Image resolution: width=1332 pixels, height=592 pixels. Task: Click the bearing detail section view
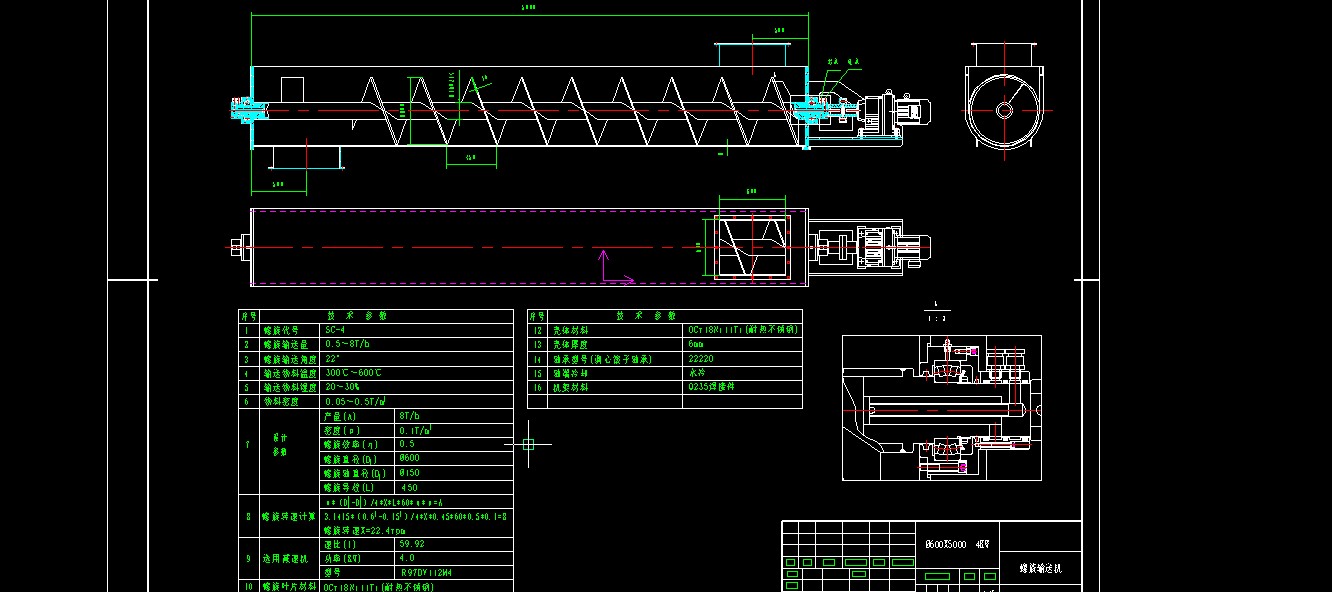coord(942,408)
